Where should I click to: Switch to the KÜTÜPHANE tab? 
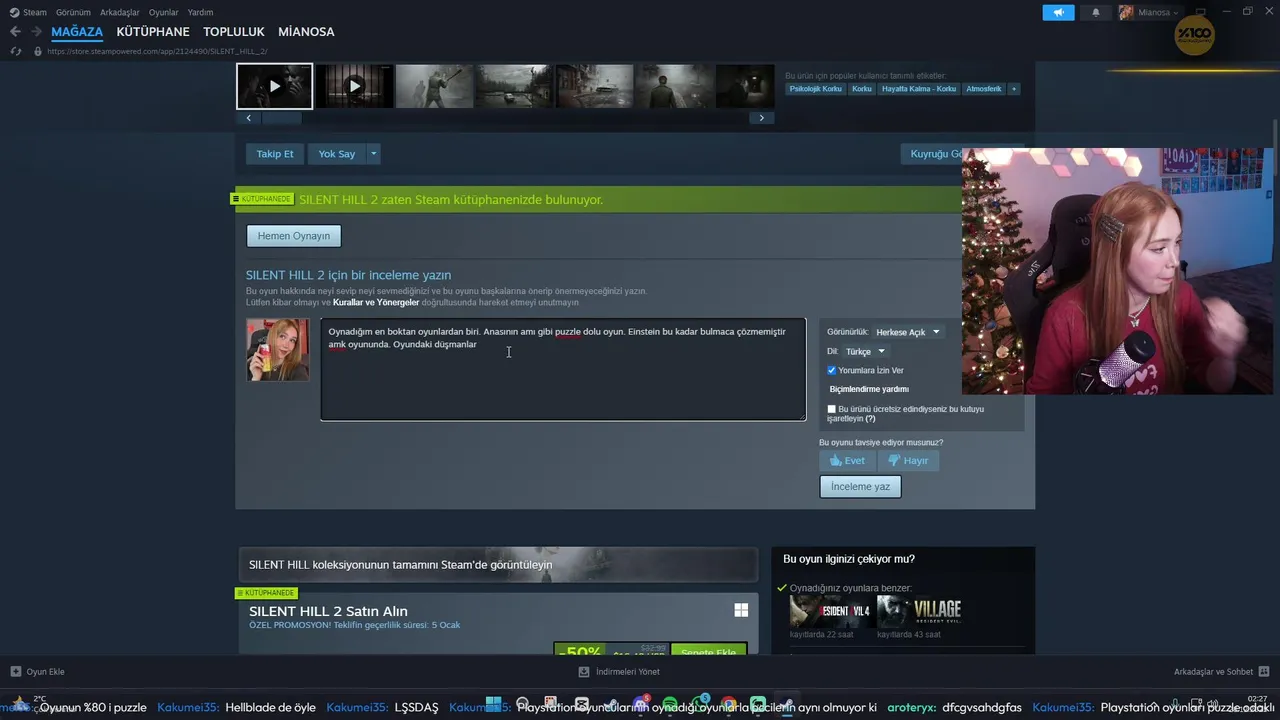click(x=153, y=32)
